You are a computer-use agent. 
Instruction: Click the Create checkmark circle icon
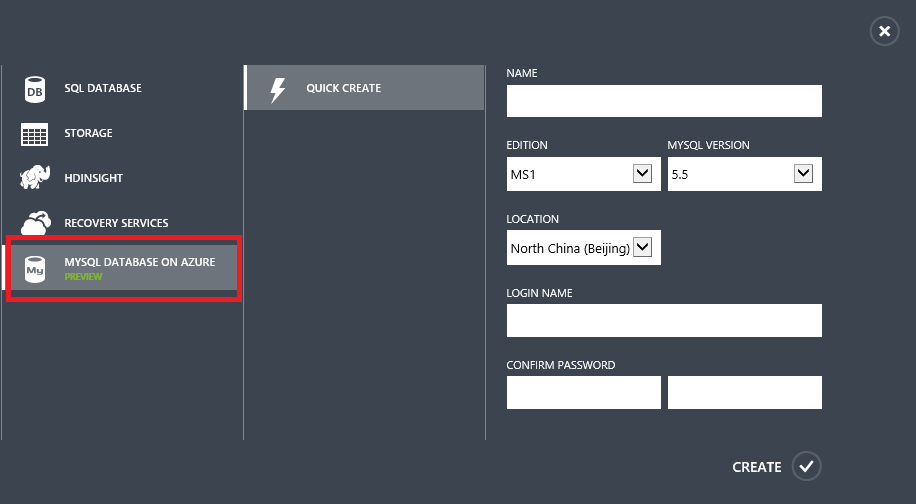806,466
